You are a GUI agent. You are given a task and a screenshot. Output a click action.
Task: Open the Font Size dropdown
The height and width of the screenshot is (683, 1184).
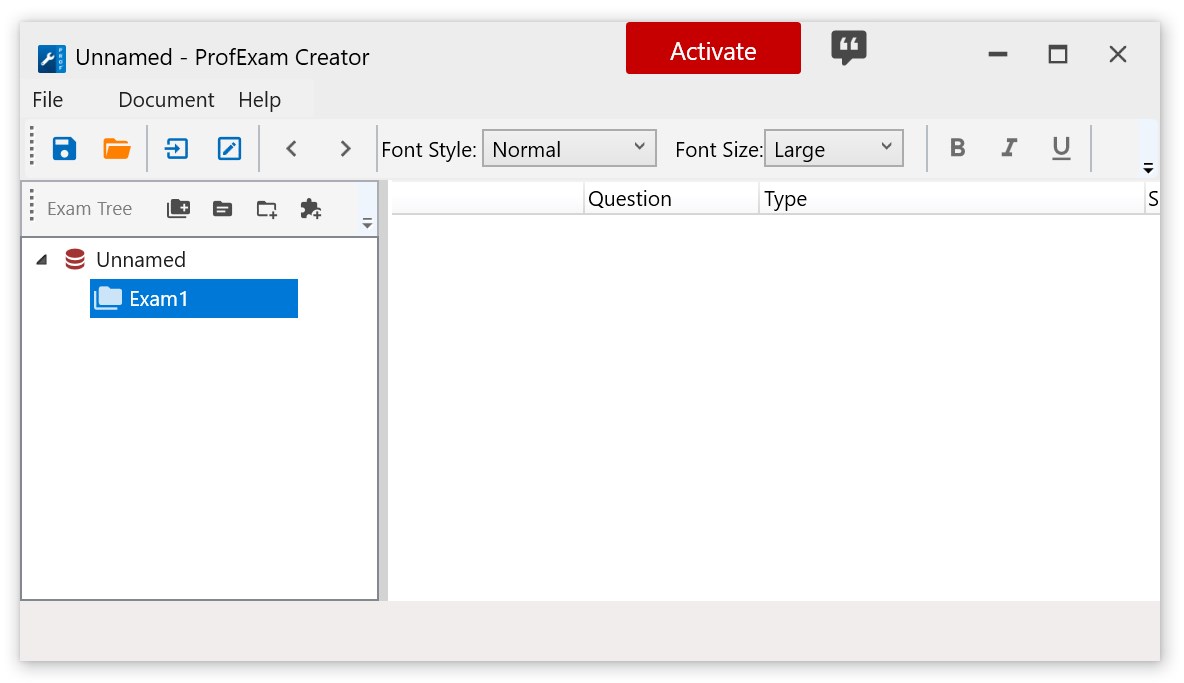pos(833,149)
